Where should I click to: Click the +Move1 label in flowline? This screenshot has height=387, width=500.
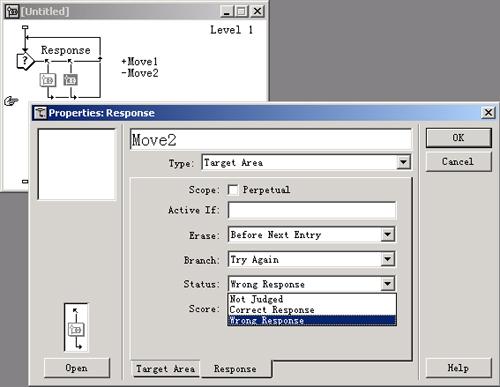139,61
